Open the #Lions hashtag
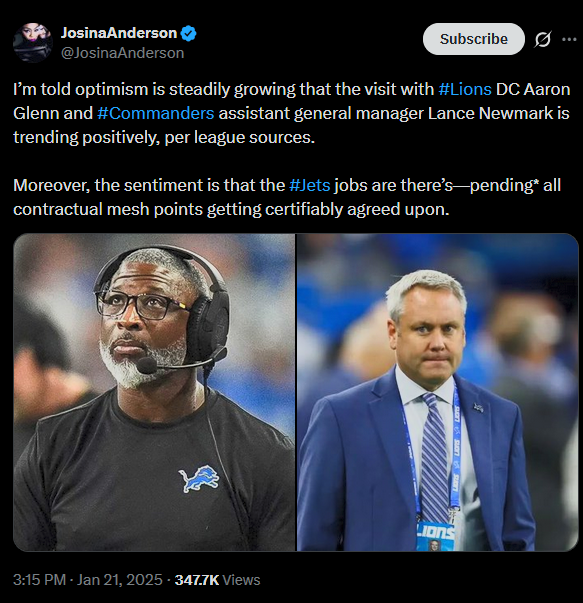This screenshot has width=583, height=603. coord(465,89)
